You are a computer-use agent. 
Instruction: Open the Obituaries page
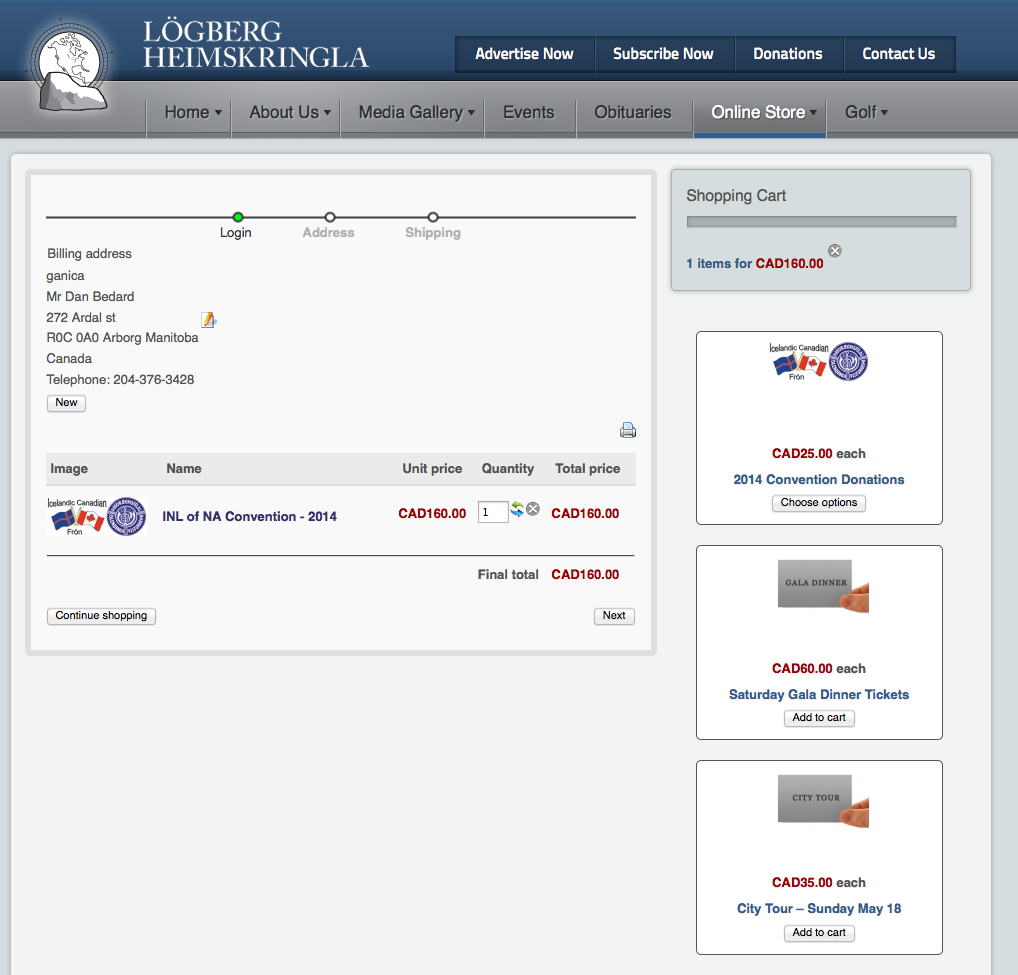[632, 112]
